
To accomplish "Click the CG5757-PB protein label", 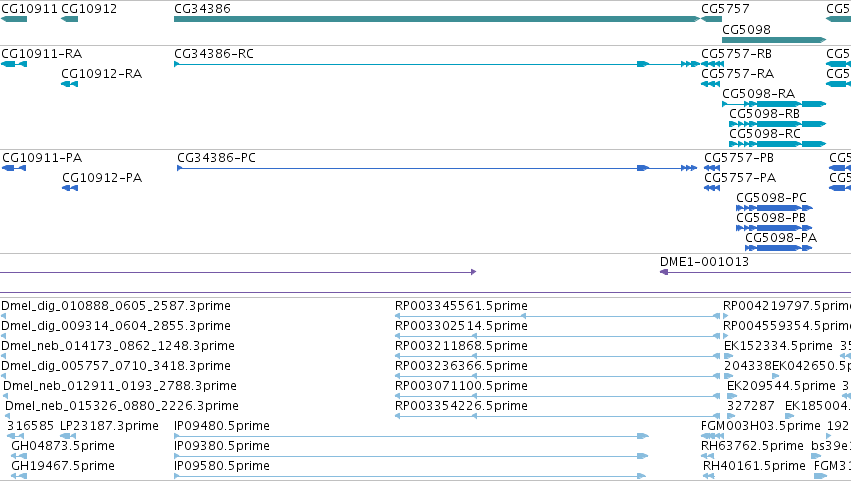I will (739, 158).
